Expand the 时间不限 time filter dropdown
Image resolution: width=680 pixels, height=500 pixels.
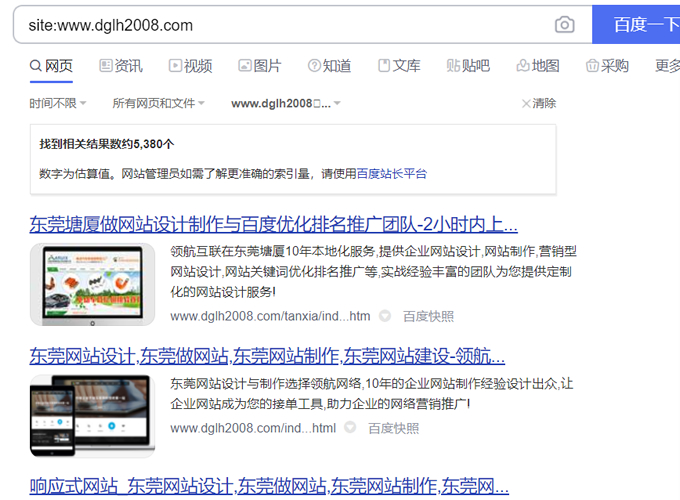click(x=58, y=103)
